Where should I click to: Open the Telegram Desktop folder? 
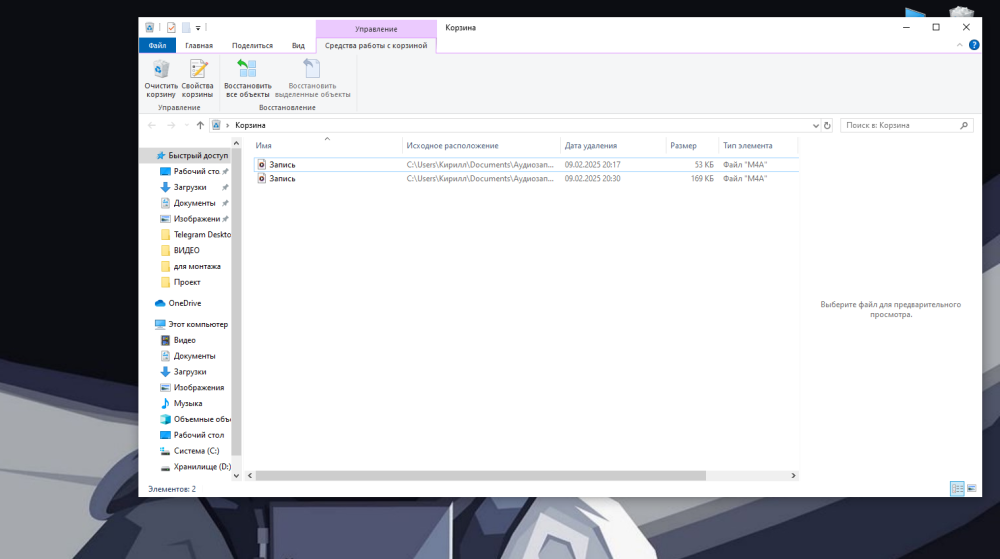pos(196,235)
